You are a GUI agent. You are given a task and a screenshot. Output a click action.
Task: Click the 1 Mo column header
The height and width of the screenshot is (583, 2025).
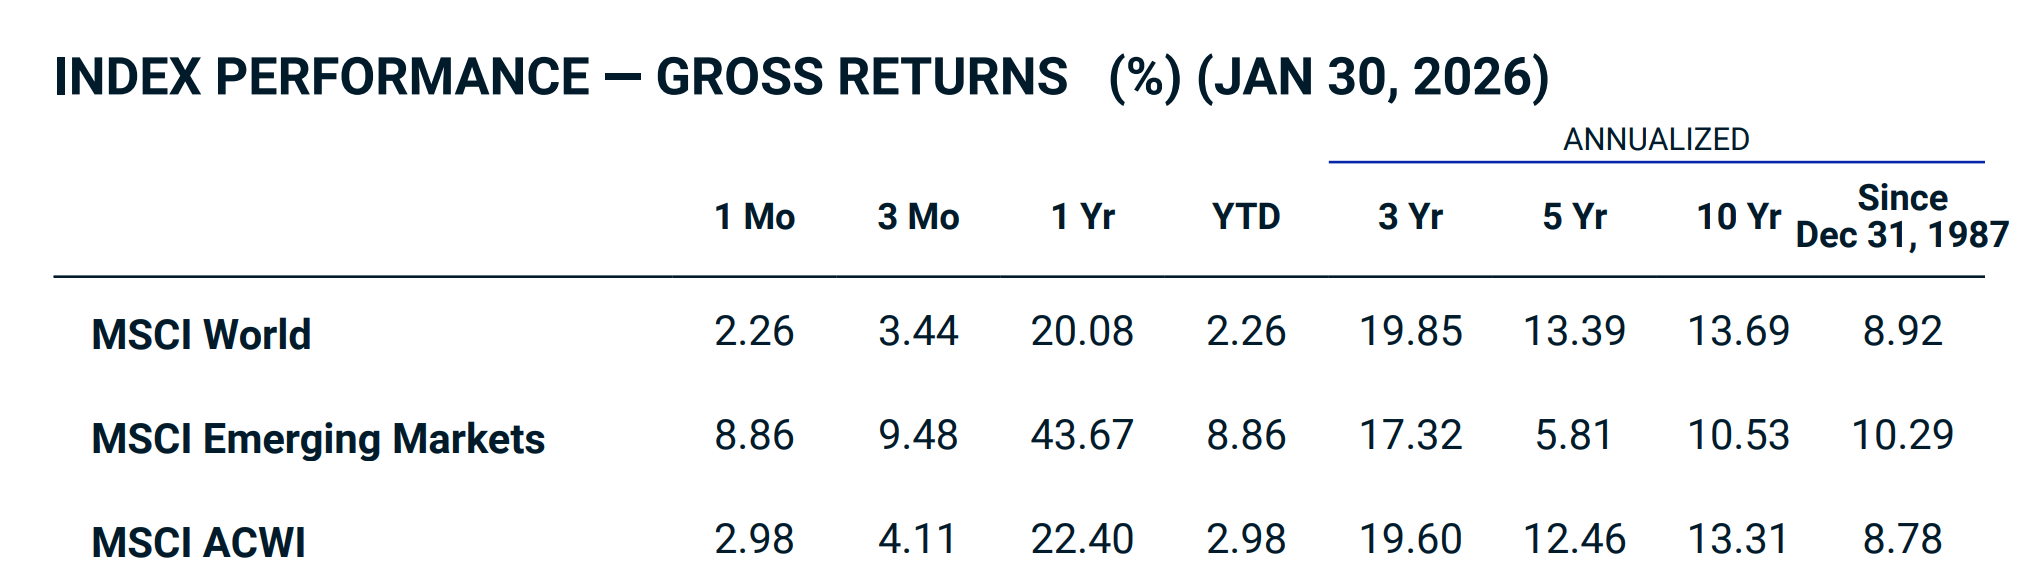(x=754, y=217)
